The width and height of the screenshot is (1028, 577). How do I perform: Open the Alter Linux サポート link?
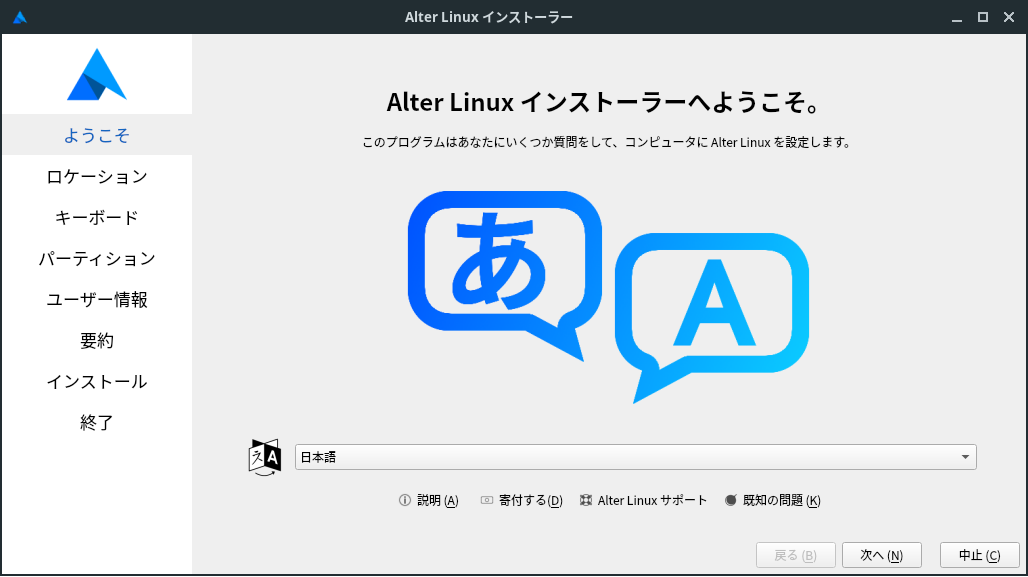pyautogui.click(x=644, y=500)
